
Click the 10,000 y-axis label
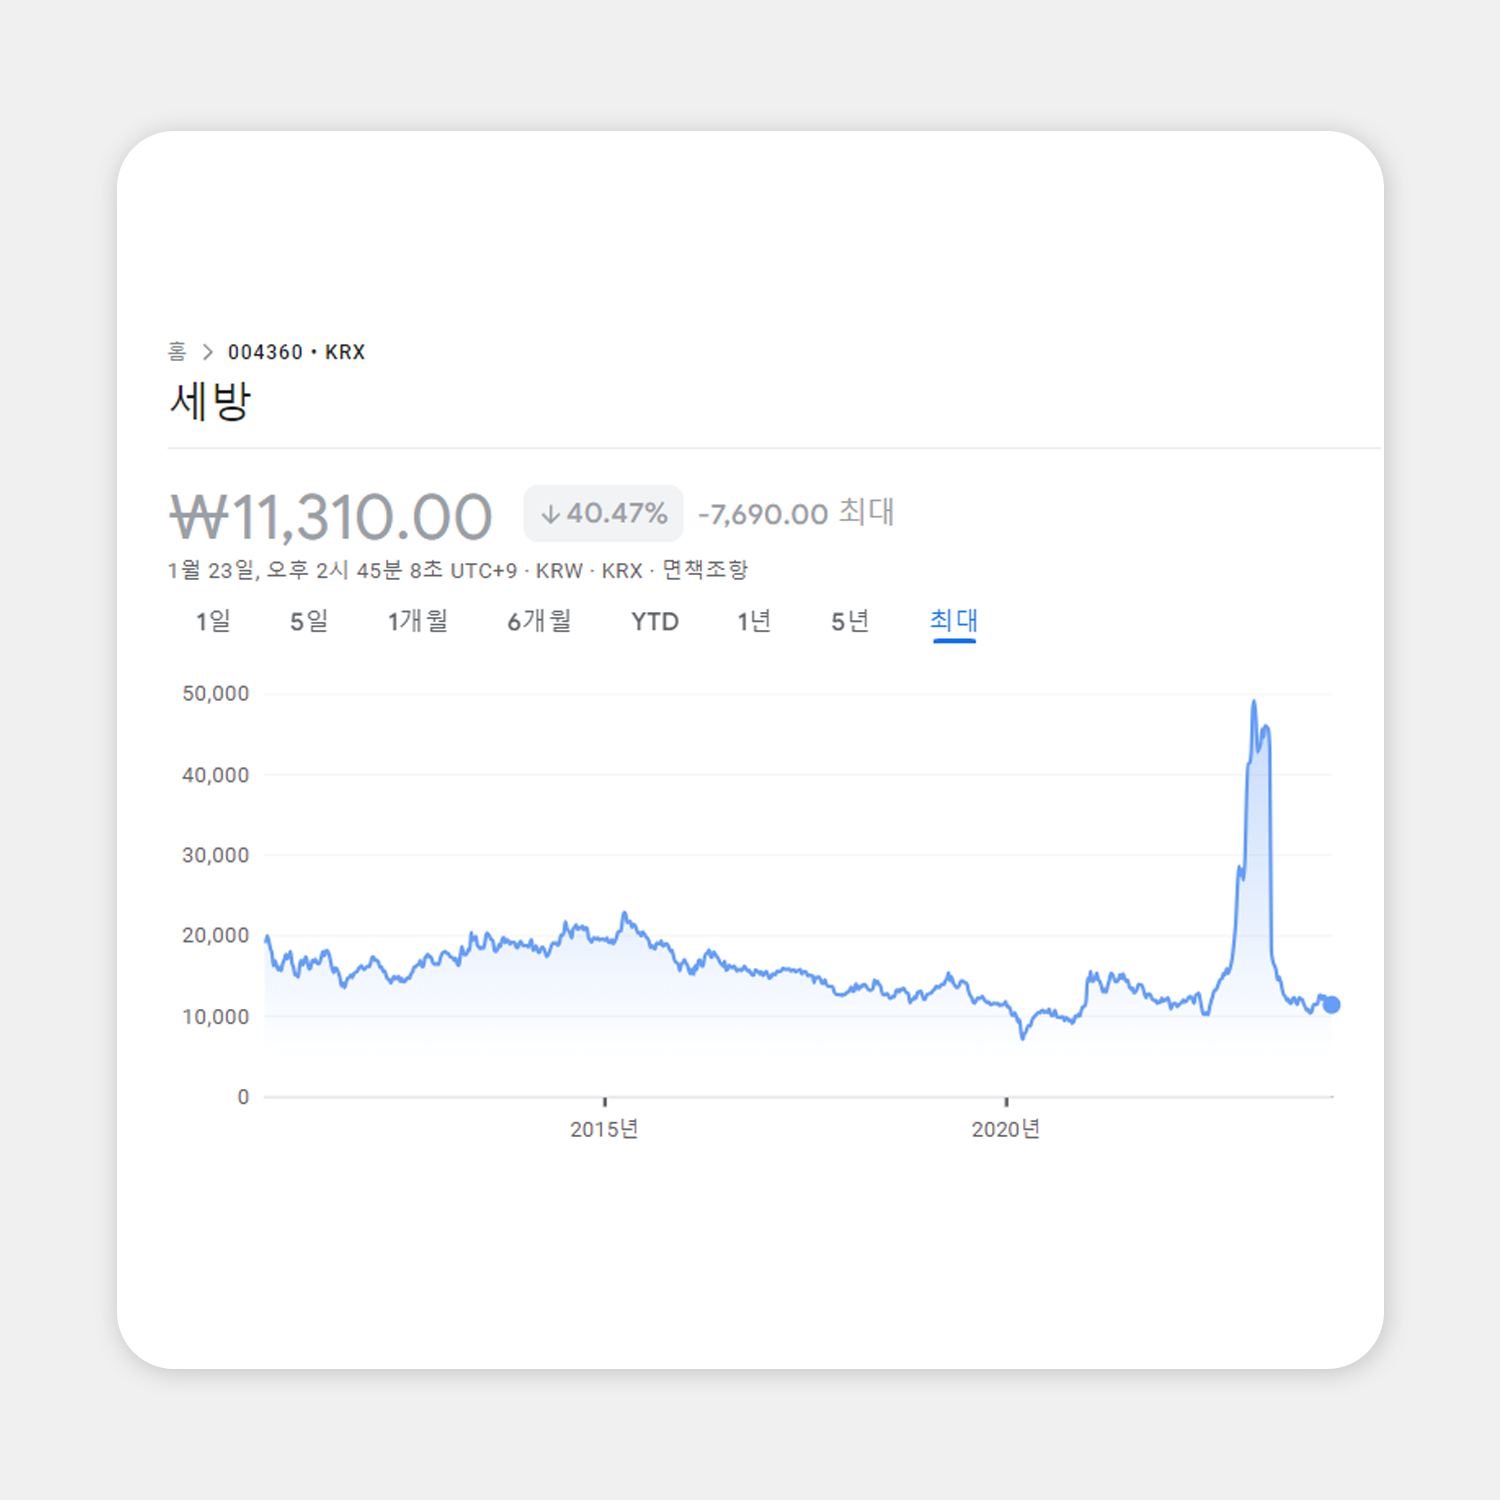tap(215, 1017)
